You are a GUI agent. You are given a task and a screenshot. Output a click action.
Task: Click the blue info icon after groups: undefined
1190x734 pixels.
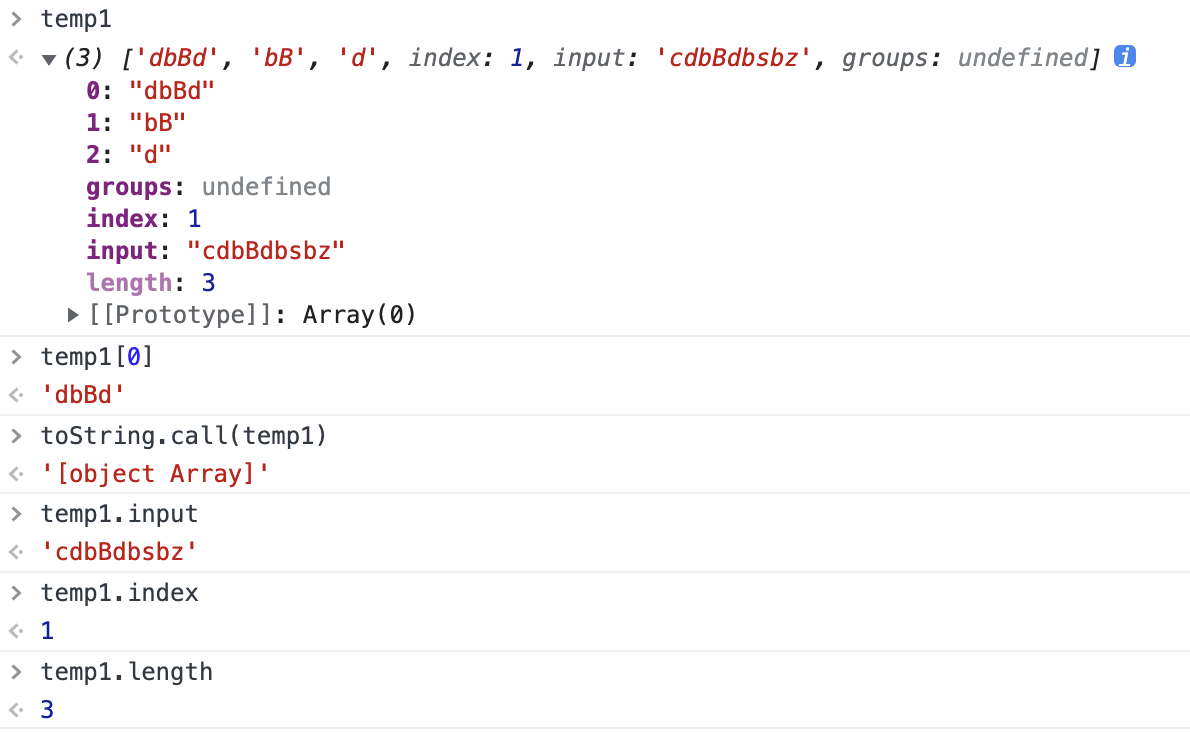point(1125,56)
